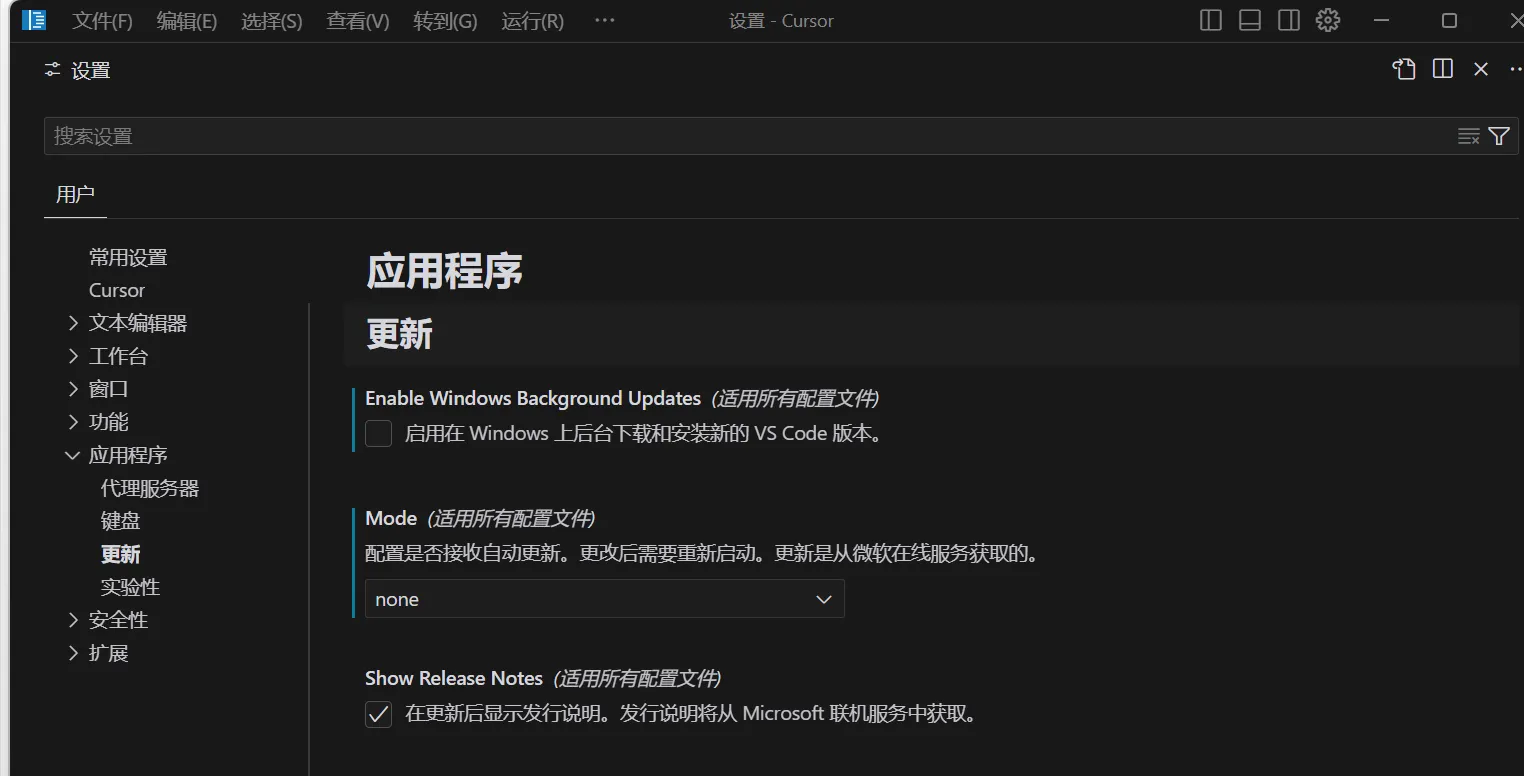The image size is (1524, 776).
Task: Select the 用户 settings scope tab
Action: coord(75,194)
